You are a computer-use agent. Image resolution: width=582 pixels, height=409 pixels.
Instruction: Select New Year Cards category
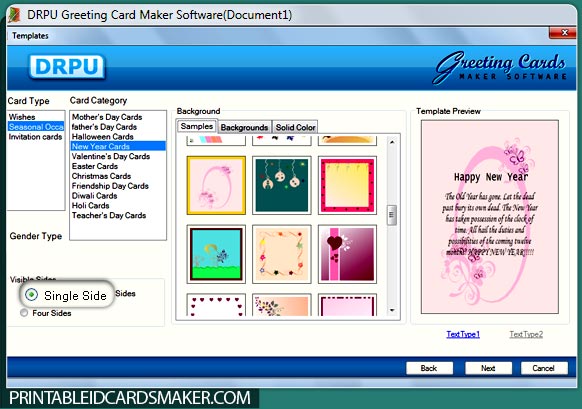118,146
